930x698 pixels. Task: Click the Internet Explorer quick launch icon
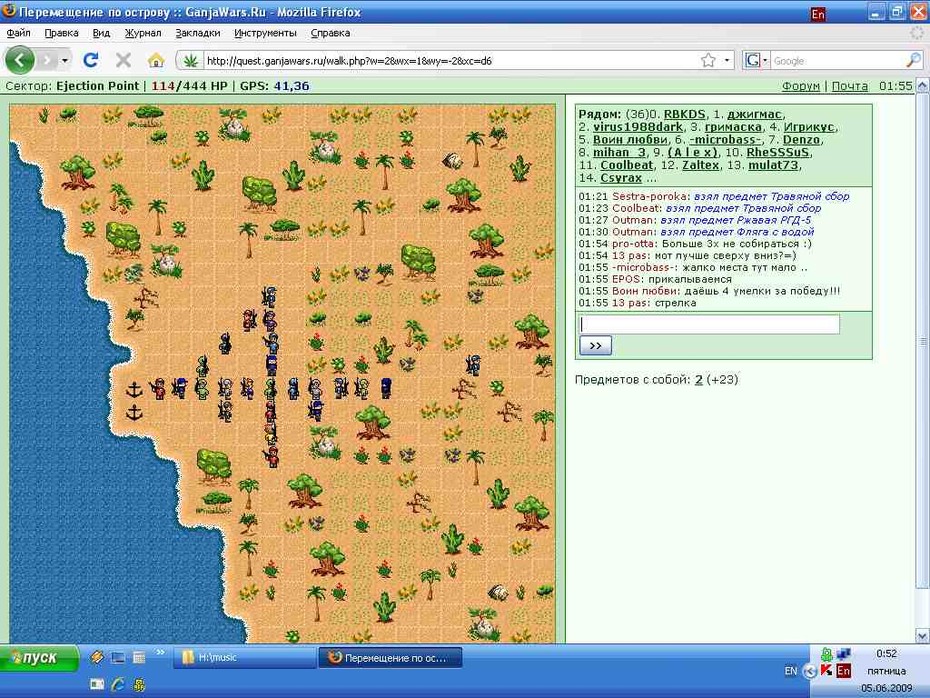pos(118,684)
